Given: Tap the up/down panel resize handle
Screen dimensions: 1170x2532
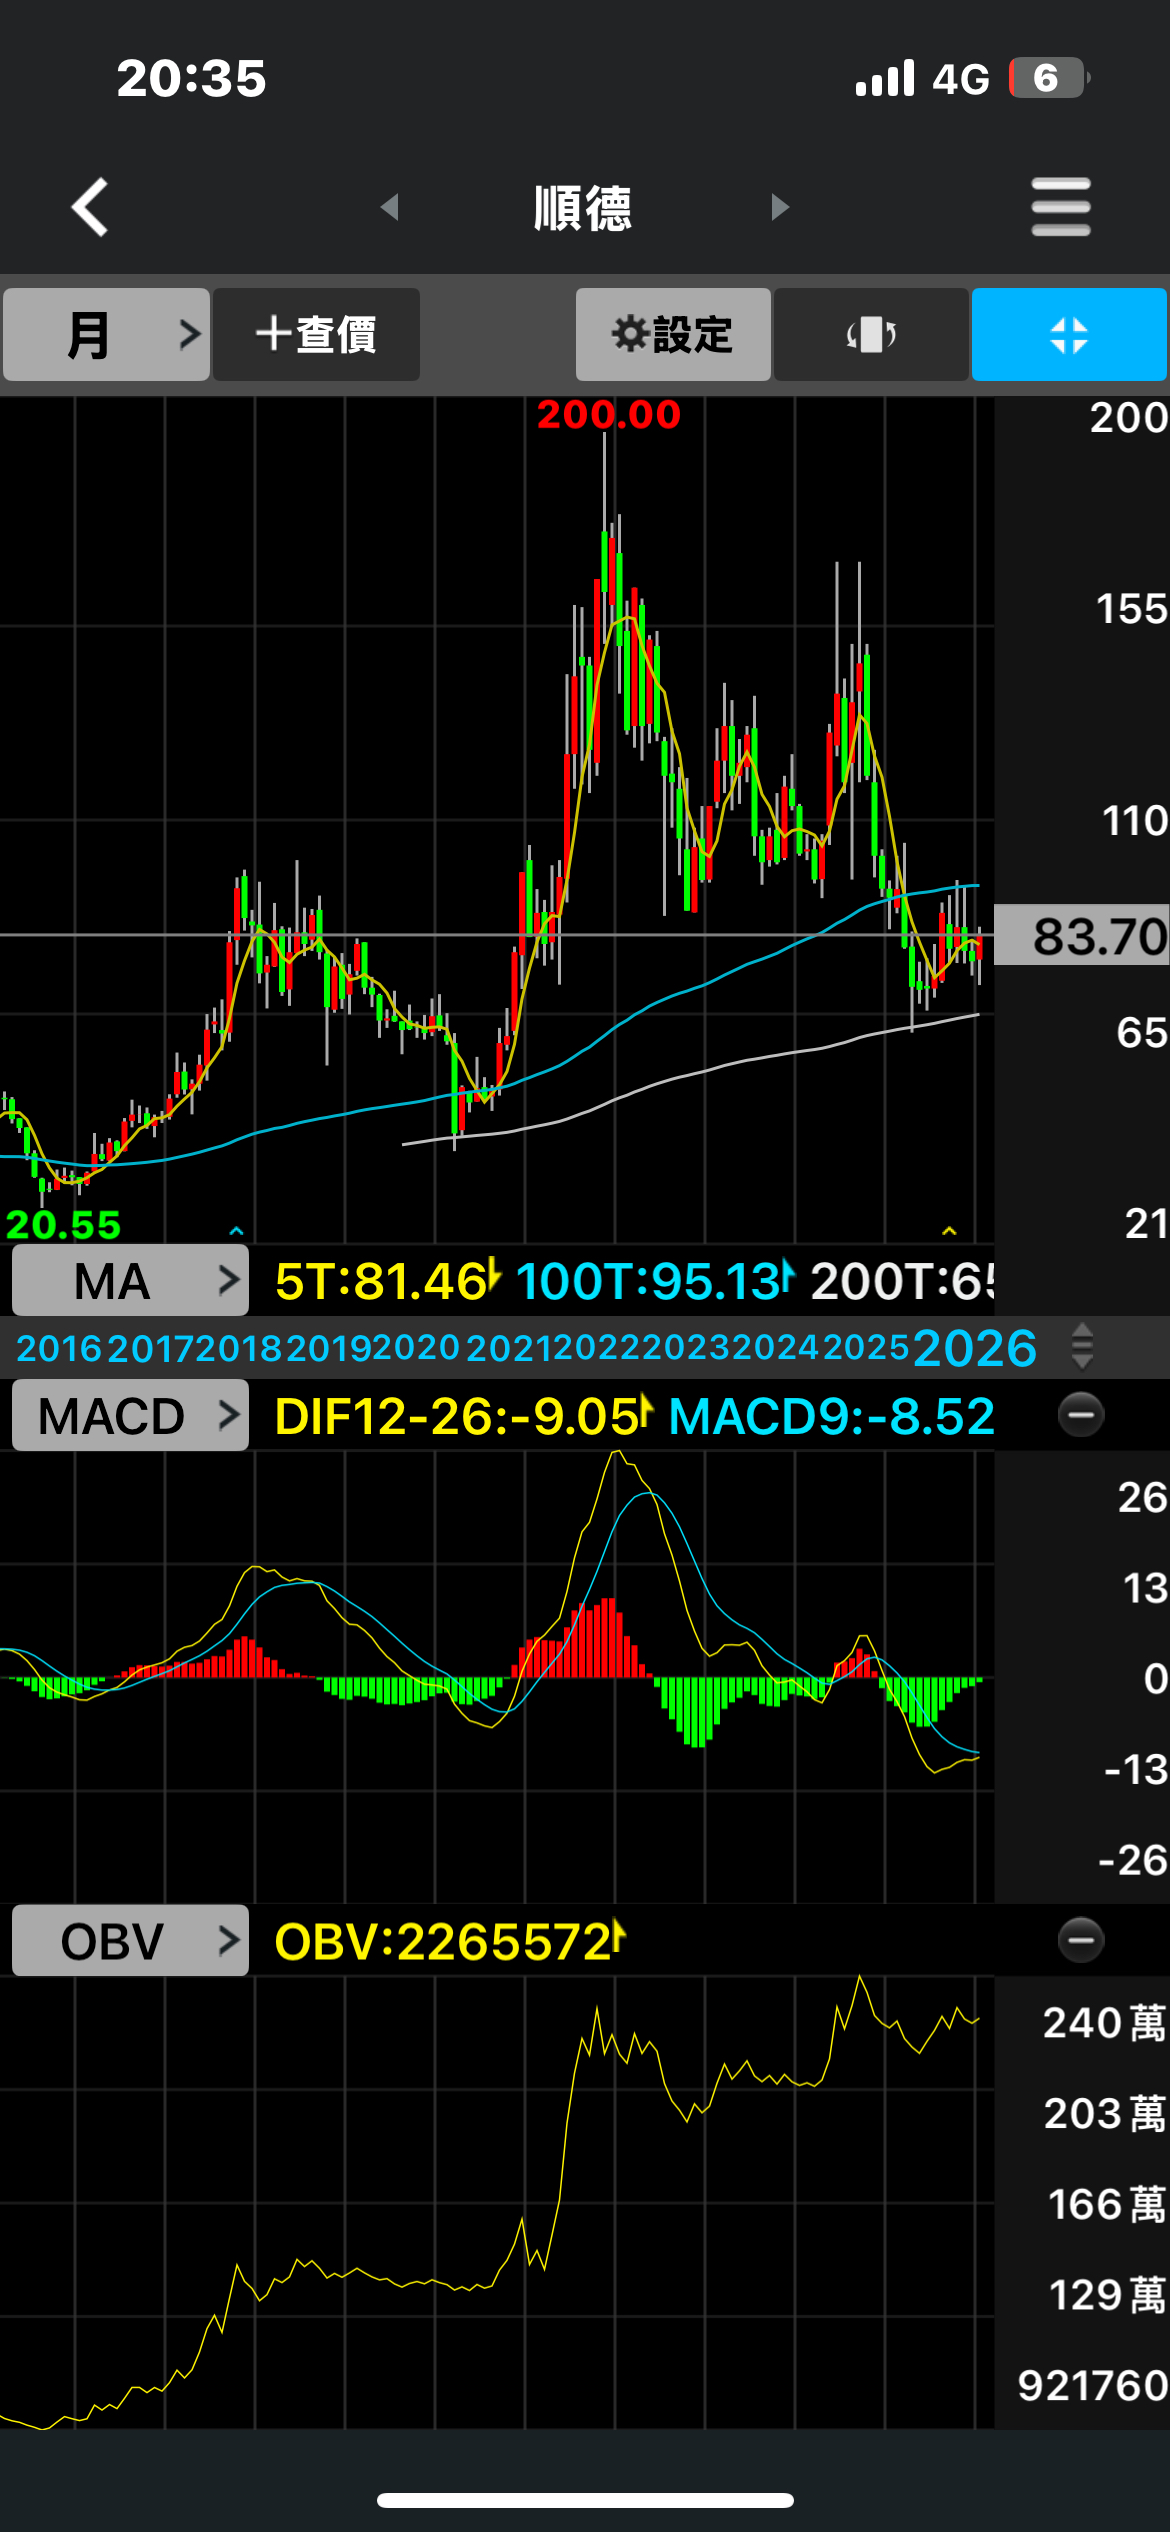Looking at the screenshot, I should [1082, 1347].
